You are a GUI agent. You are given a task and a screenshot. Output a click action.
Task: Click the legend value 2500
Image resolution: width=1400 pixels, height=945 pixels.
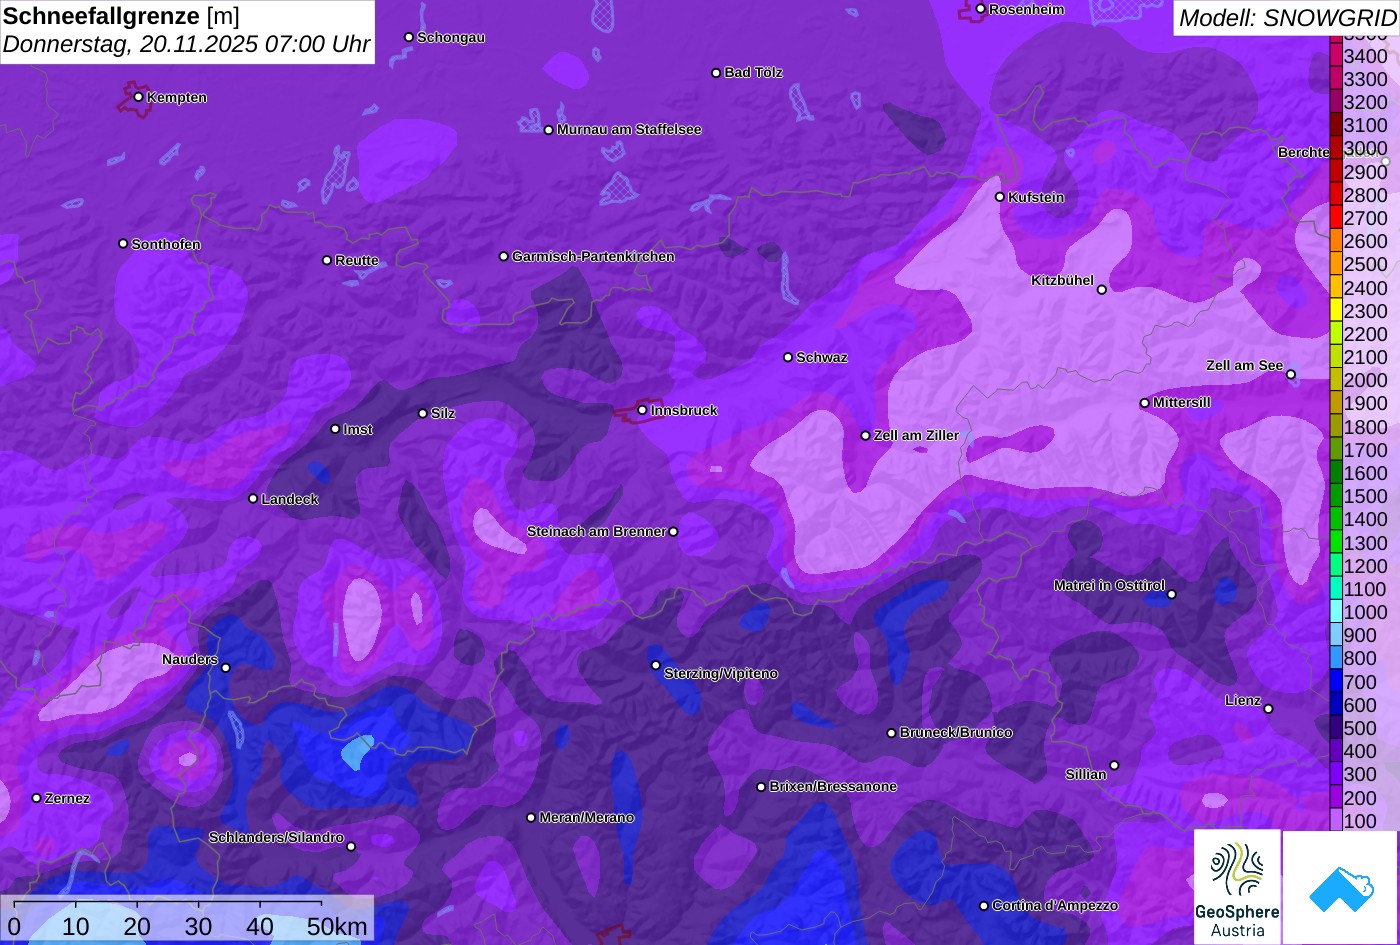pyautogui.click(x=1366, y=264)
